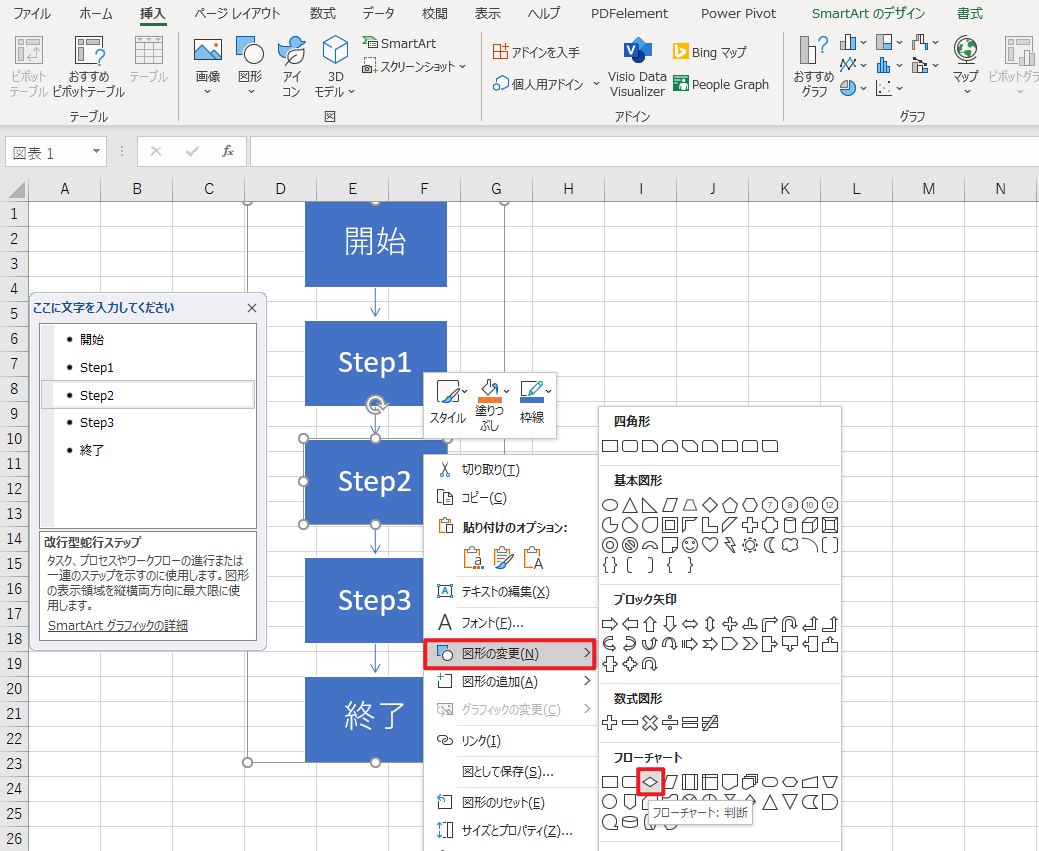The width and height of the screenshot is (1039, 851).
Task: Pick the heart basic shape
Action: click(x=710, y=545)
